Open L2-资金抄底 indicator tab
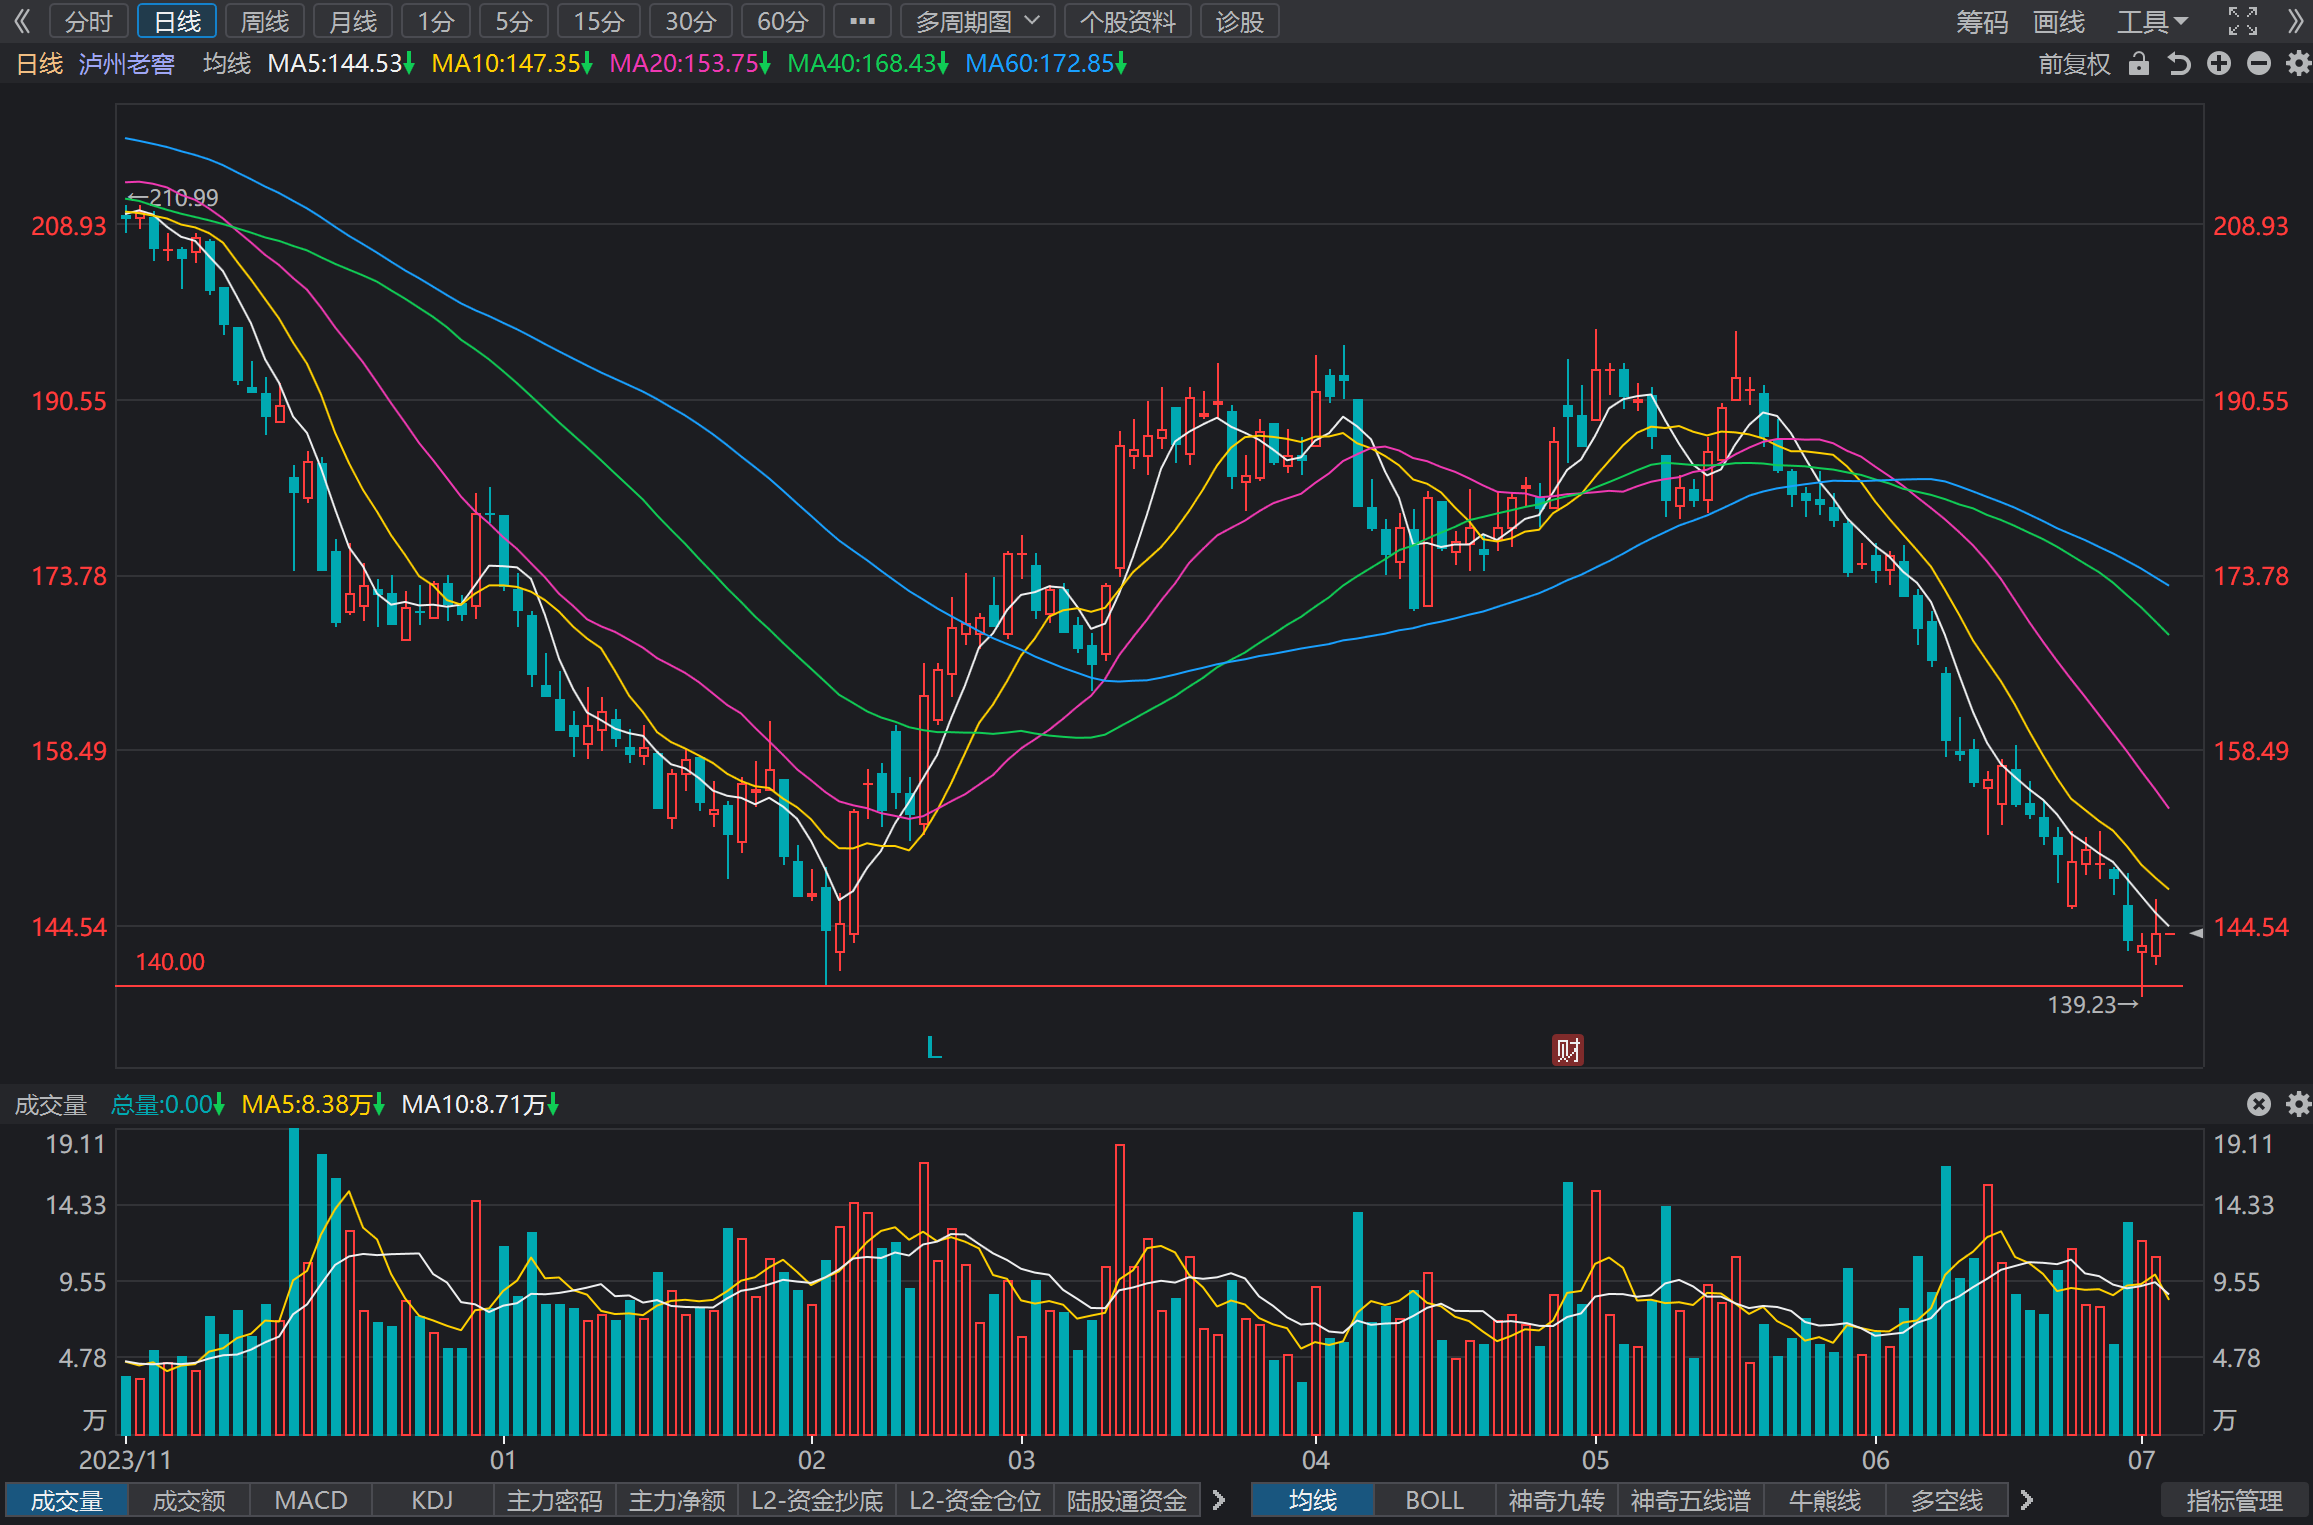Screen dimensions: 2313x1525 pos(817,1500)
